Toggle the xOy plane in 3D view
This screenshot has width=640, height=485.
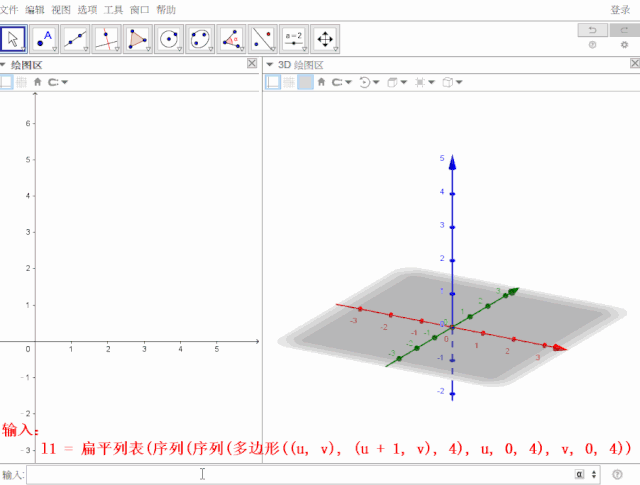tap(305, 82)
